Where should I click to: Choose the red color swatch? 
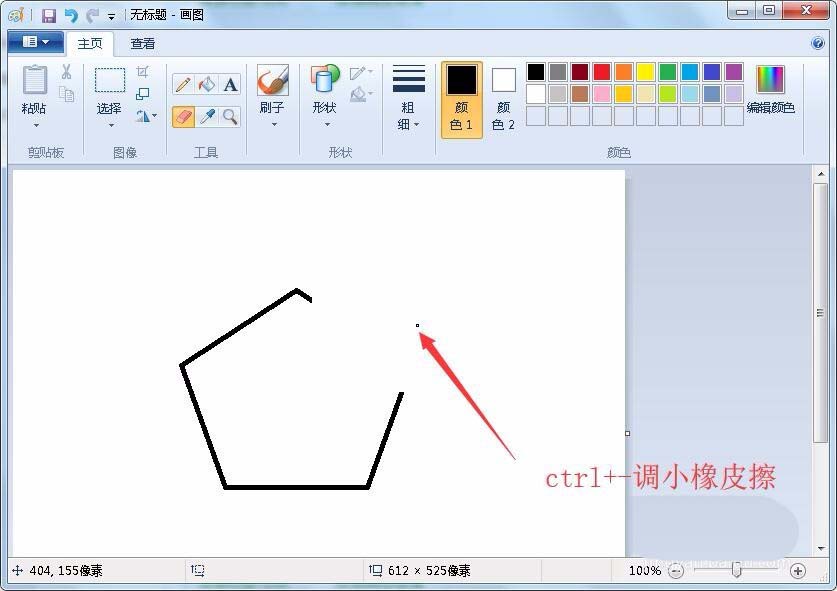602,71
